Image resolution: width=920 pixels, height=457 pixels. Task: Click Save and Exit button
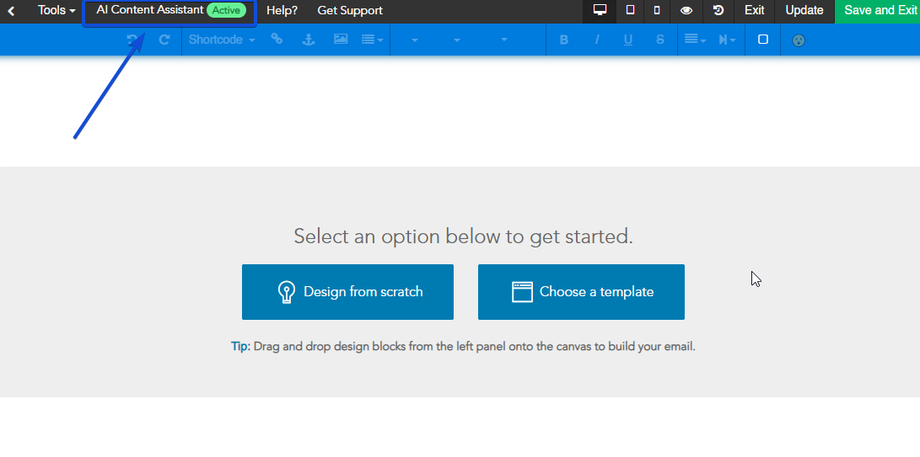(880, 11)
